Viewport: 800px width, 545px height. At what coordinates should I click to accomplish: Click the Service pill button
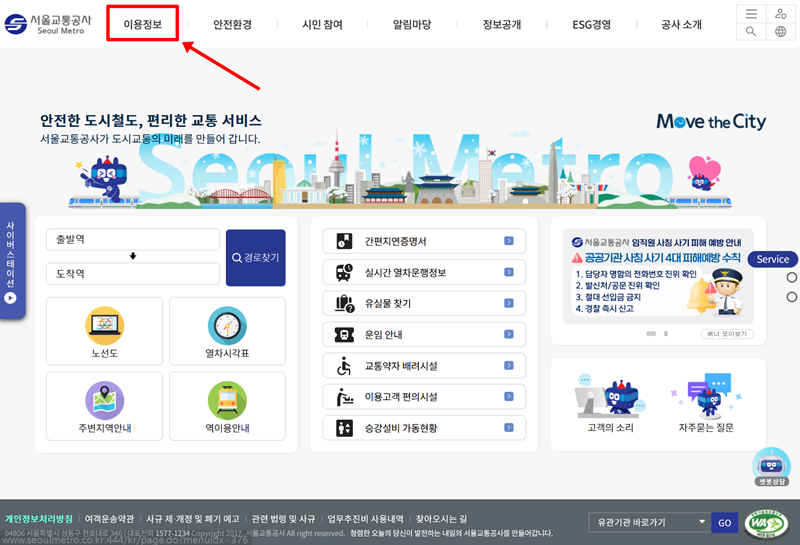(772, 259)
